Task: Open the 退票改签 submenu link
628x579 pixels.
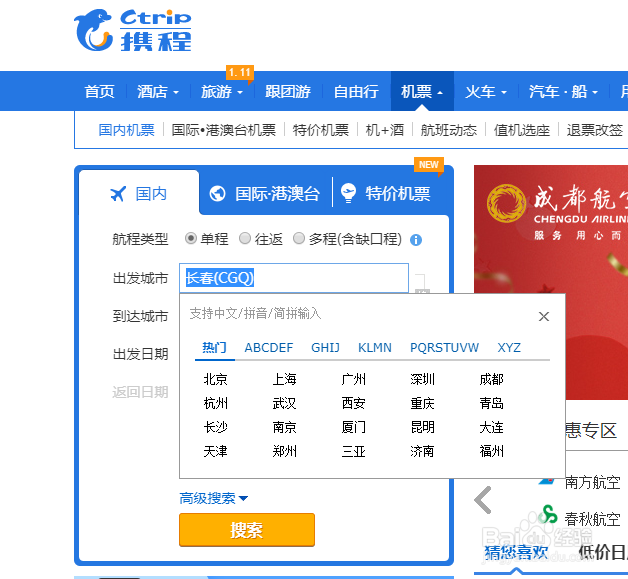Action: click(595, 130)
